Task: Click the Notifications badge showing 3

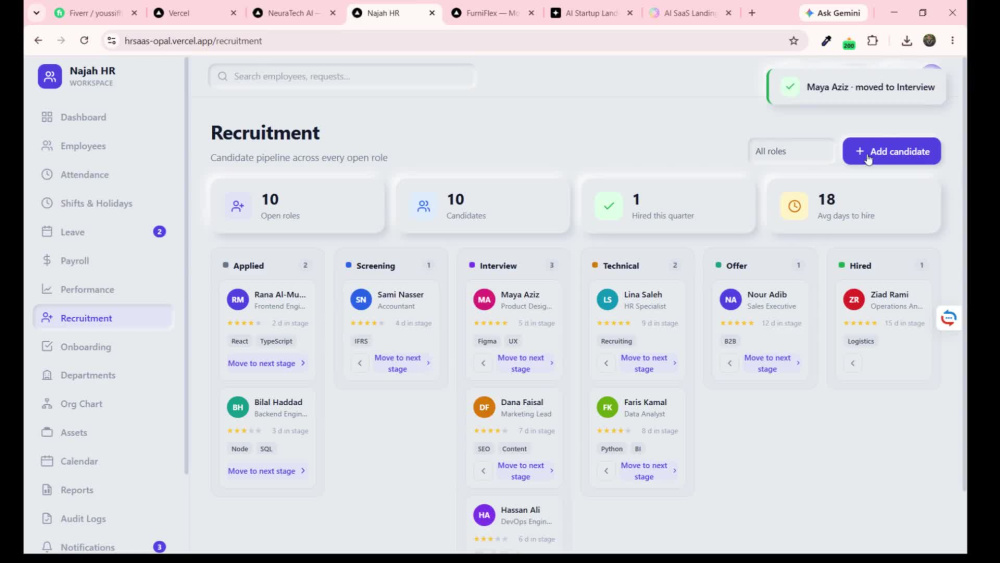Action: pos(159,547)
